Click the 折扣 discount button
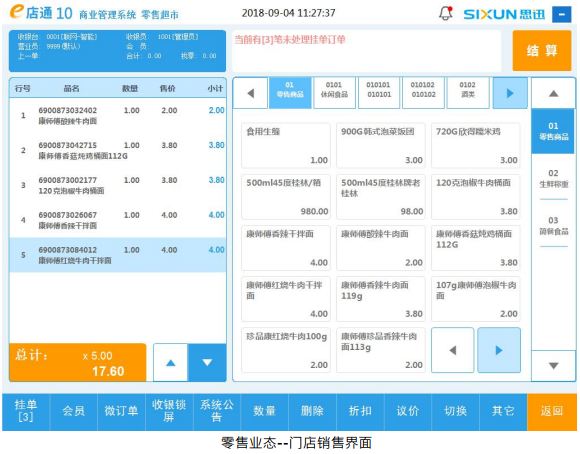580x454 pixels. (x=360, y=411)
